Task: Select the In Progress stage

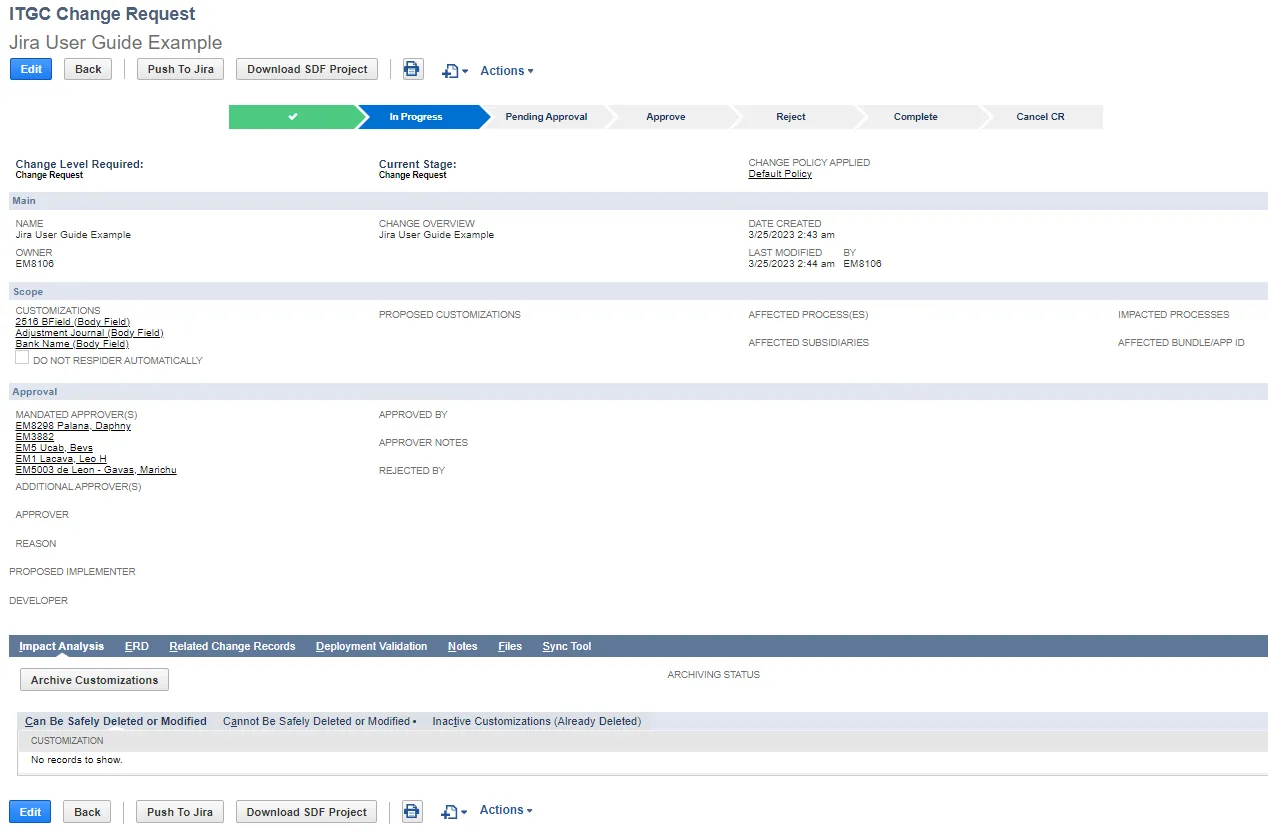Action: [x=416, y=117]
